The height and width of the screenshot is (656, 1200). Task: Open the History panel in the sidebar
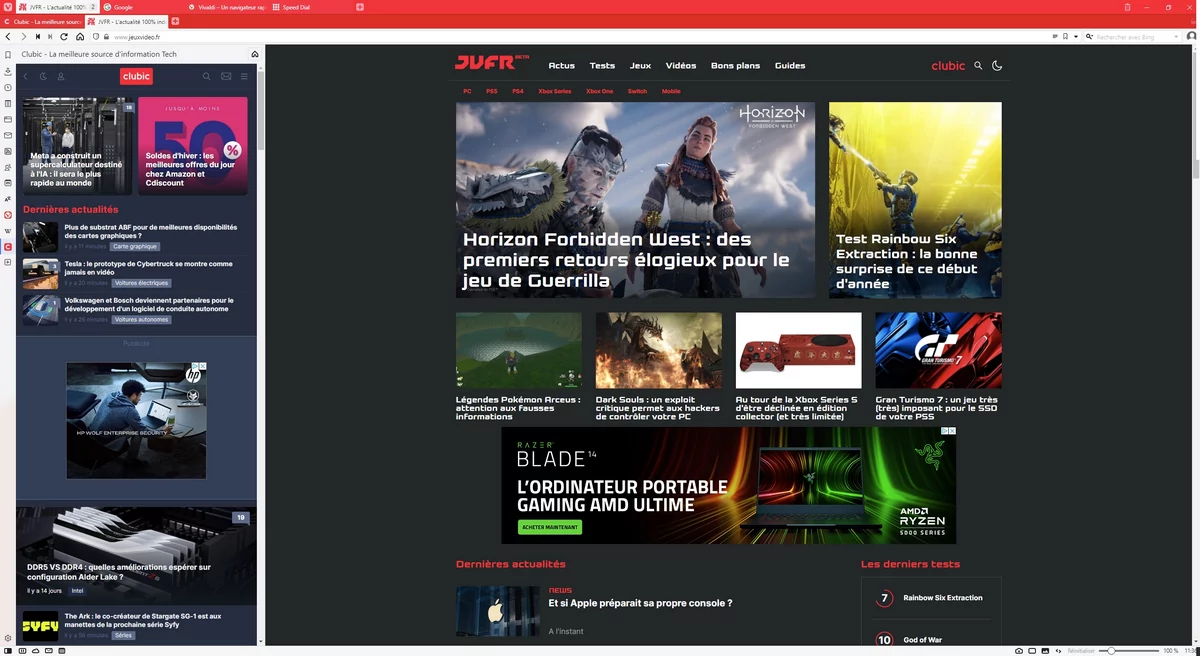click(8, 87)
